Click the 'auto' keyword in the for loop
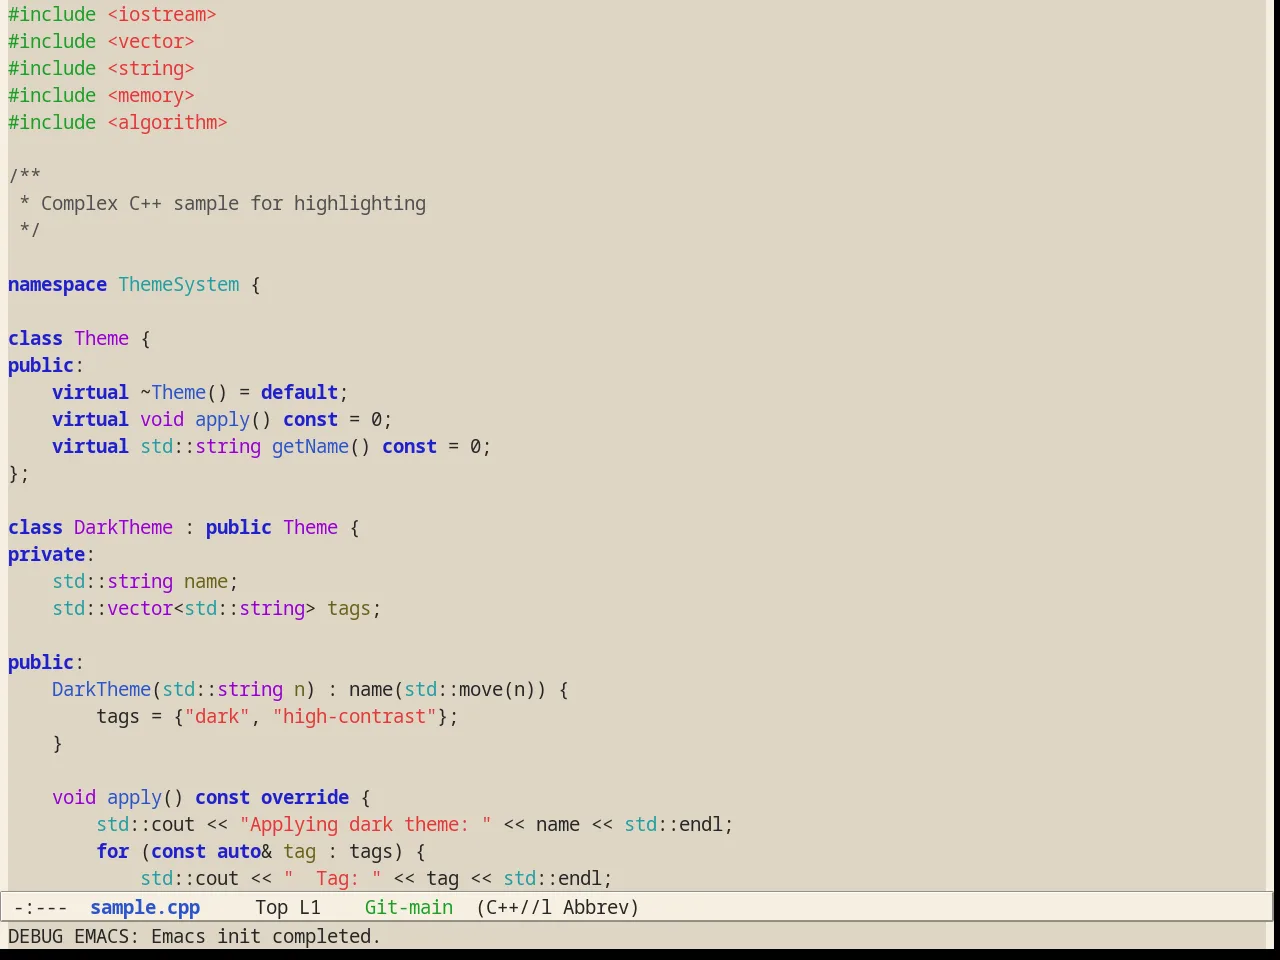This screenshot has width=1280, height=960. pyautogui.click(x=239, y=851)
